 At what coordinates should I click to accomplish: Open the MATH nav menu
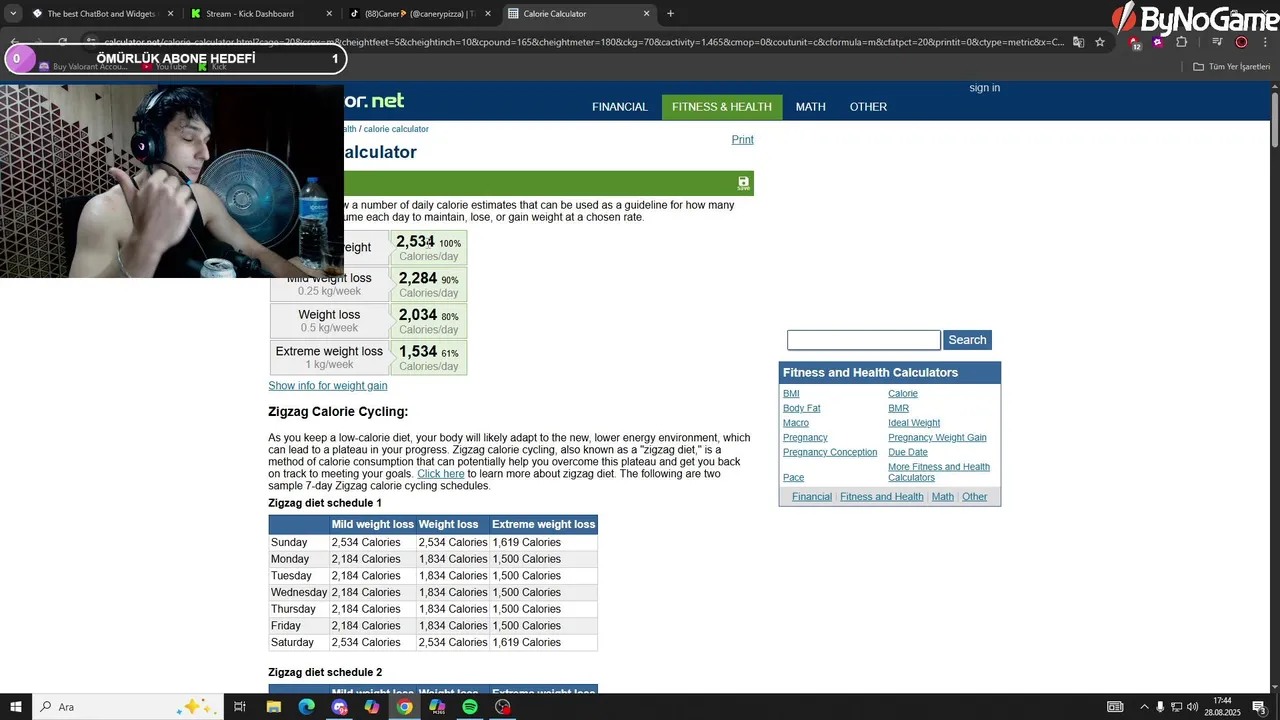pos(811,107)
